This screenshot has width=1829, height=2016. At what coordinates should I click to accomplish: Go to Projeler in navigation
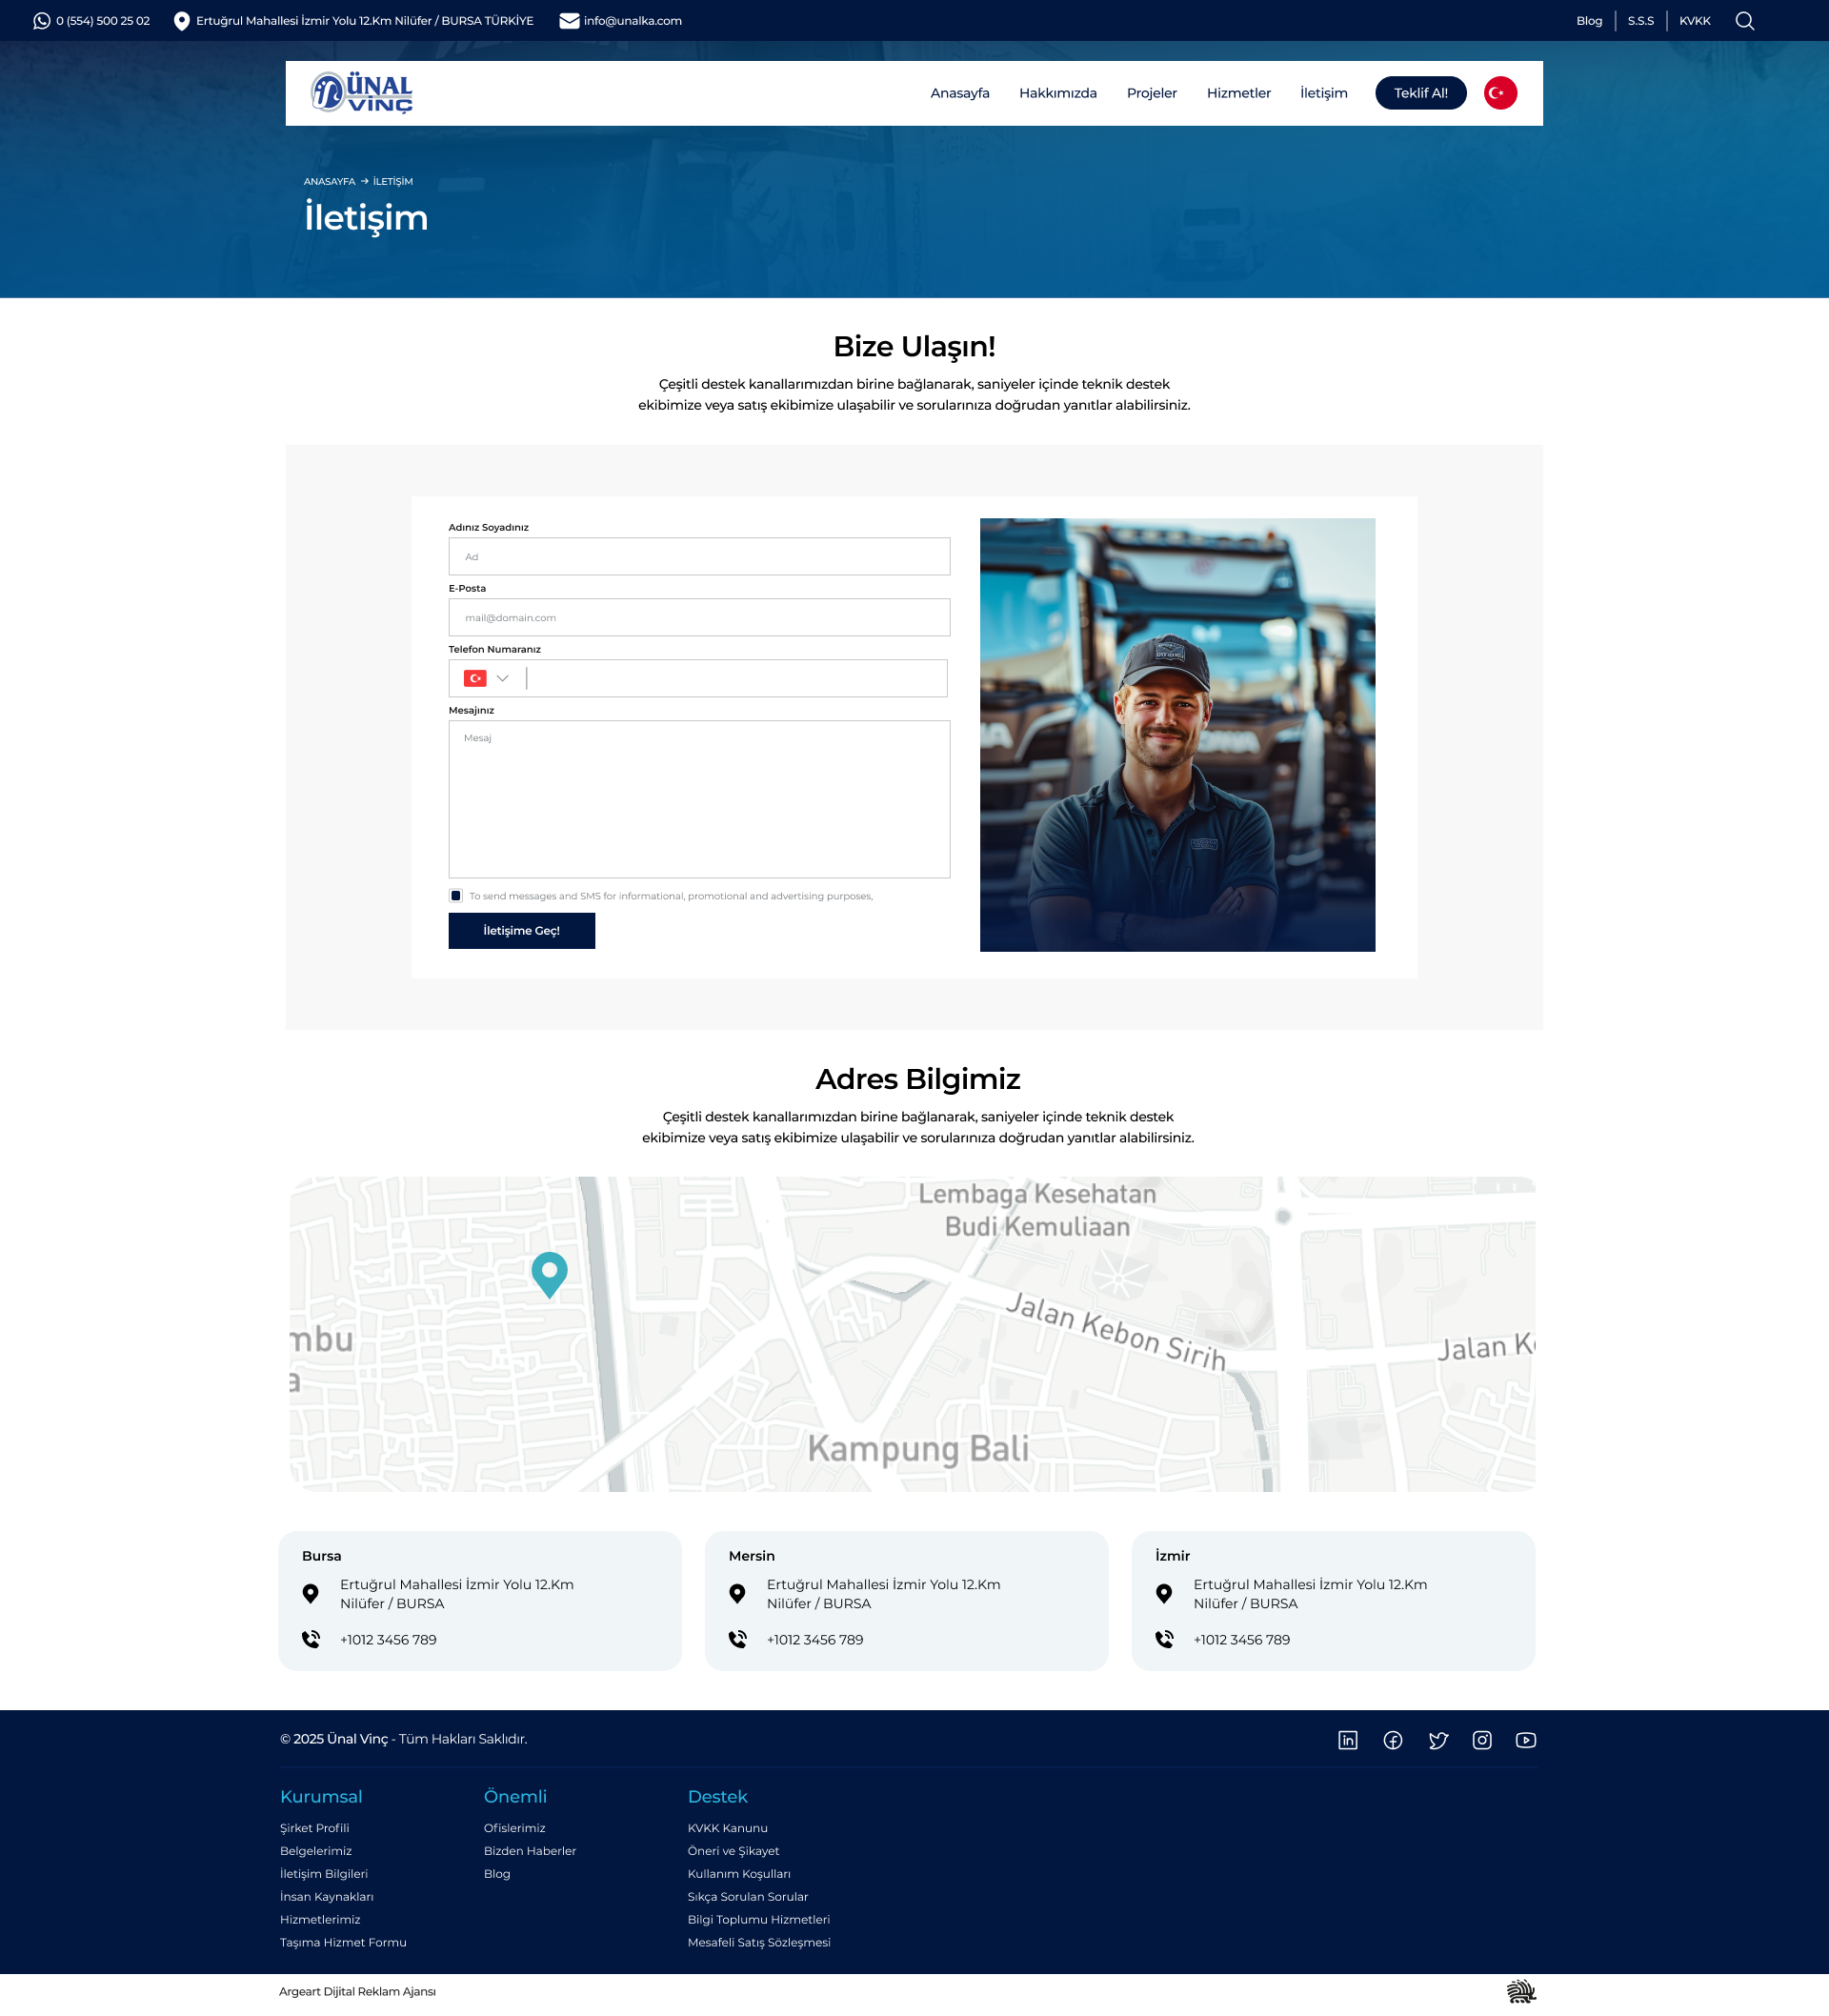coord(1151,93)
